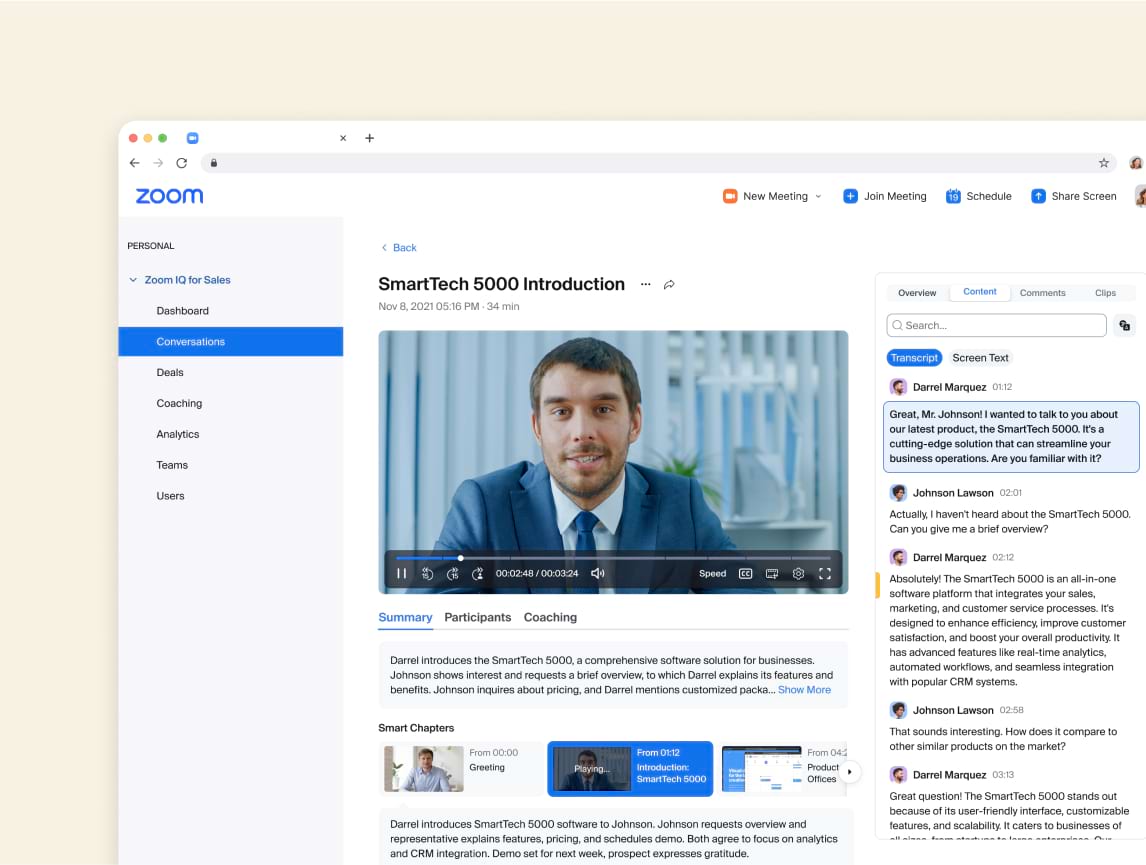This screenshot has height=865, width=1146.
Task: Switch to the Screen Text view
Action: pyautogui.click(x=980, y=357)
